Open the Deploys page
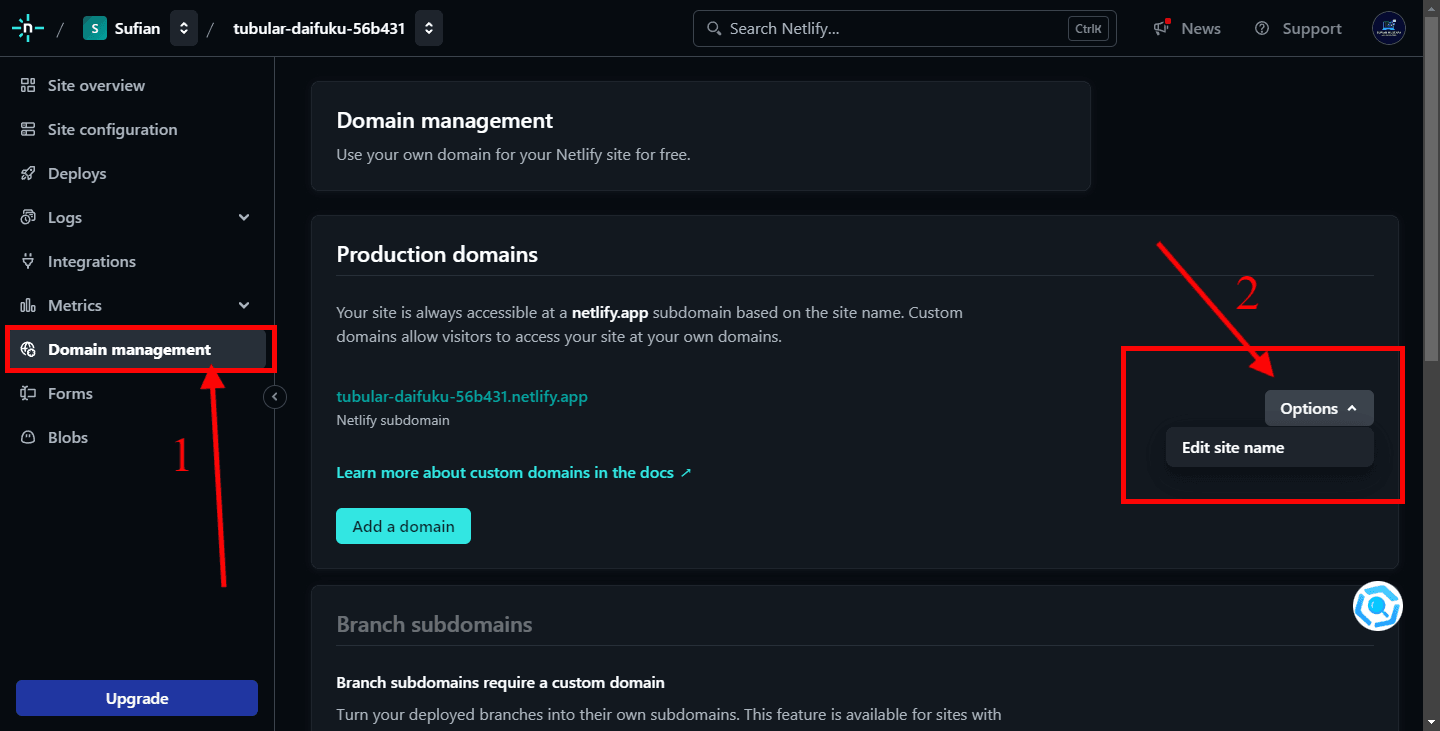Image resolution: width=1440 pixels, height=731 pixels. [77, 173]
